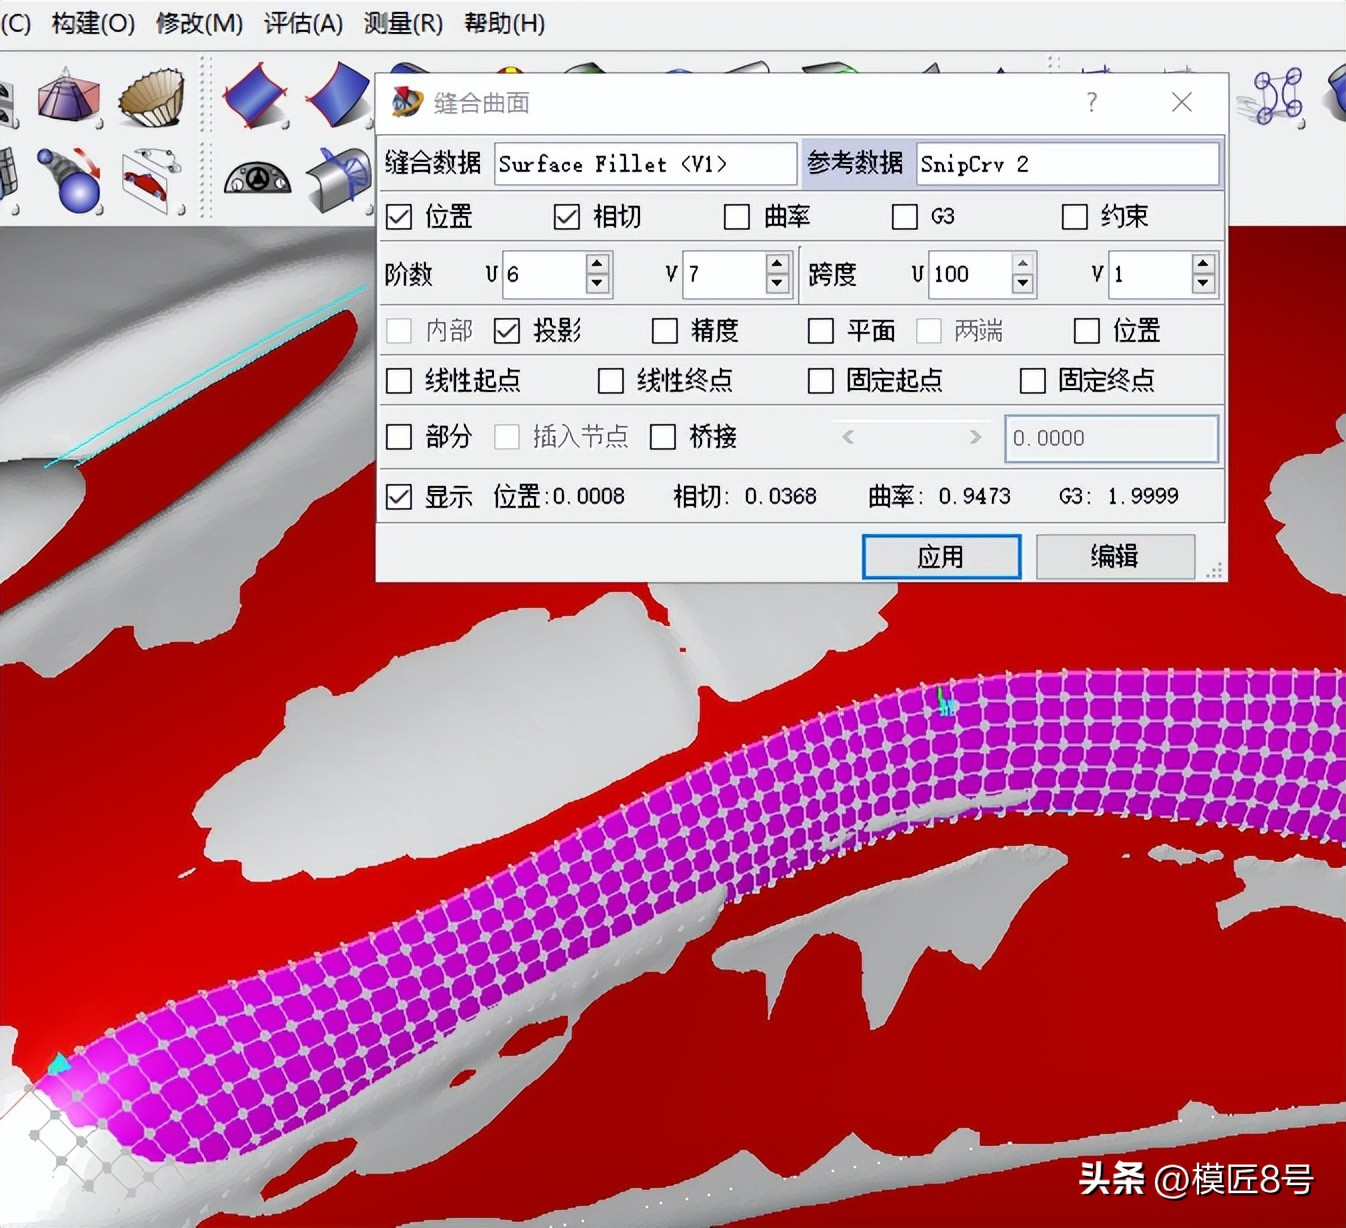Click the blue patch surface icon with red edges
The width and height of the screenshot is (1346, 1228).
click(253, 93)
